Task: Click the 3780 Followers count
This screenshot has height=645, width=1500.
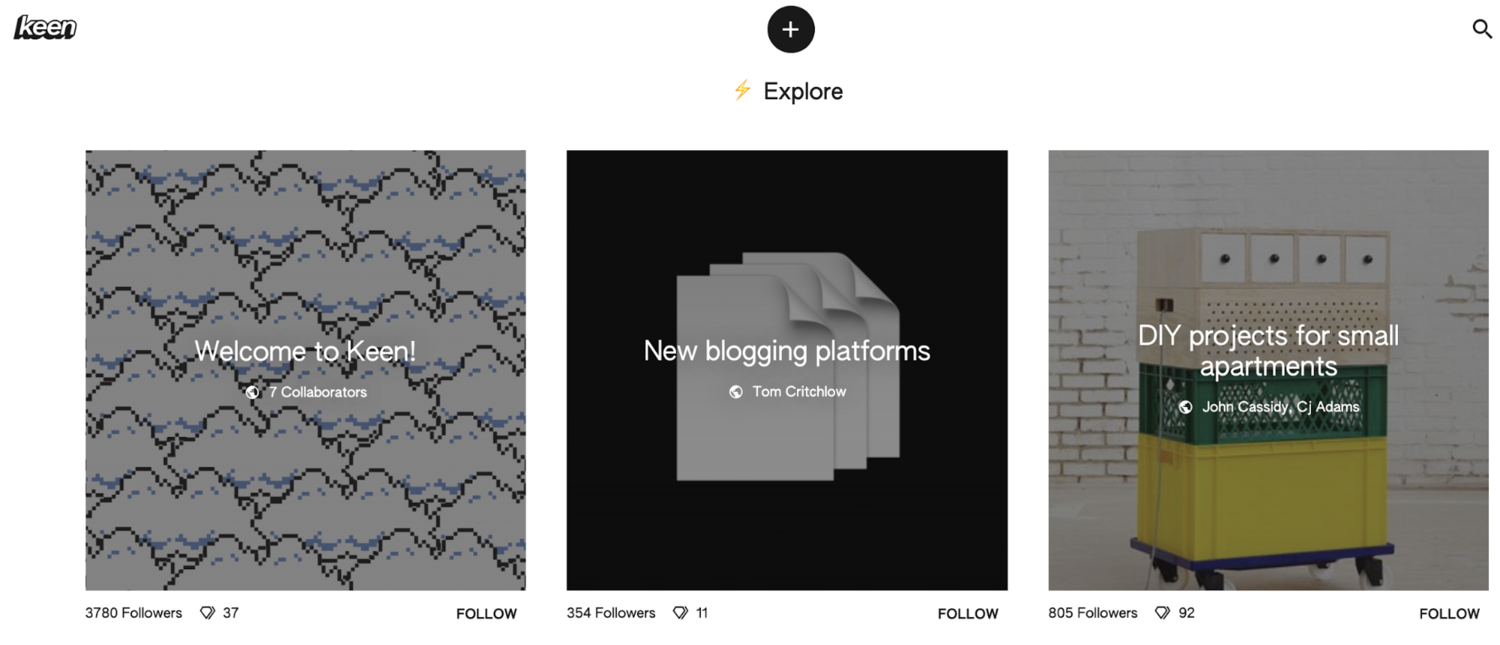Action: click(x=134, y=613)
